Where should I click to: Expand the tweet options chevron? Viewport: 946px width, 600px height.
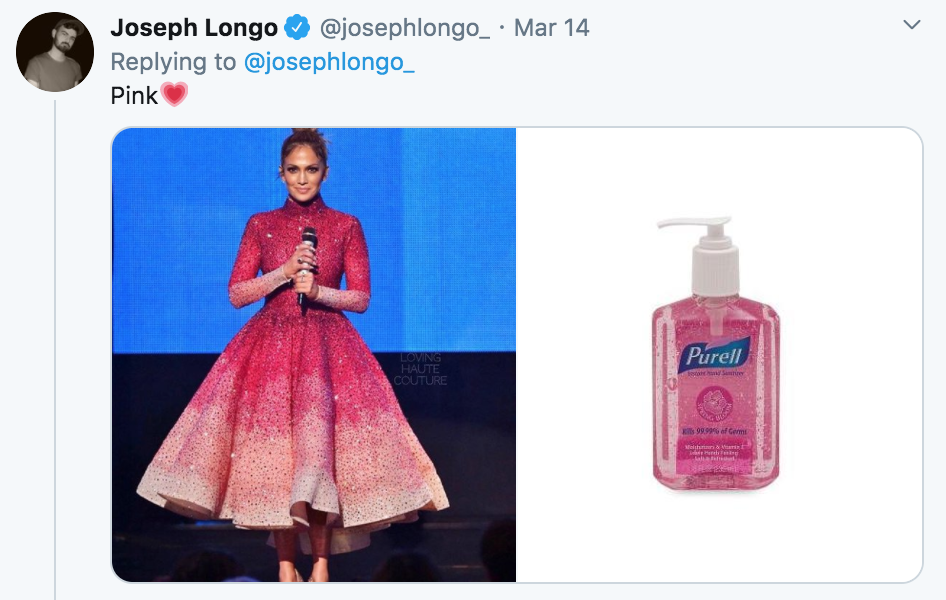[911, 24]
